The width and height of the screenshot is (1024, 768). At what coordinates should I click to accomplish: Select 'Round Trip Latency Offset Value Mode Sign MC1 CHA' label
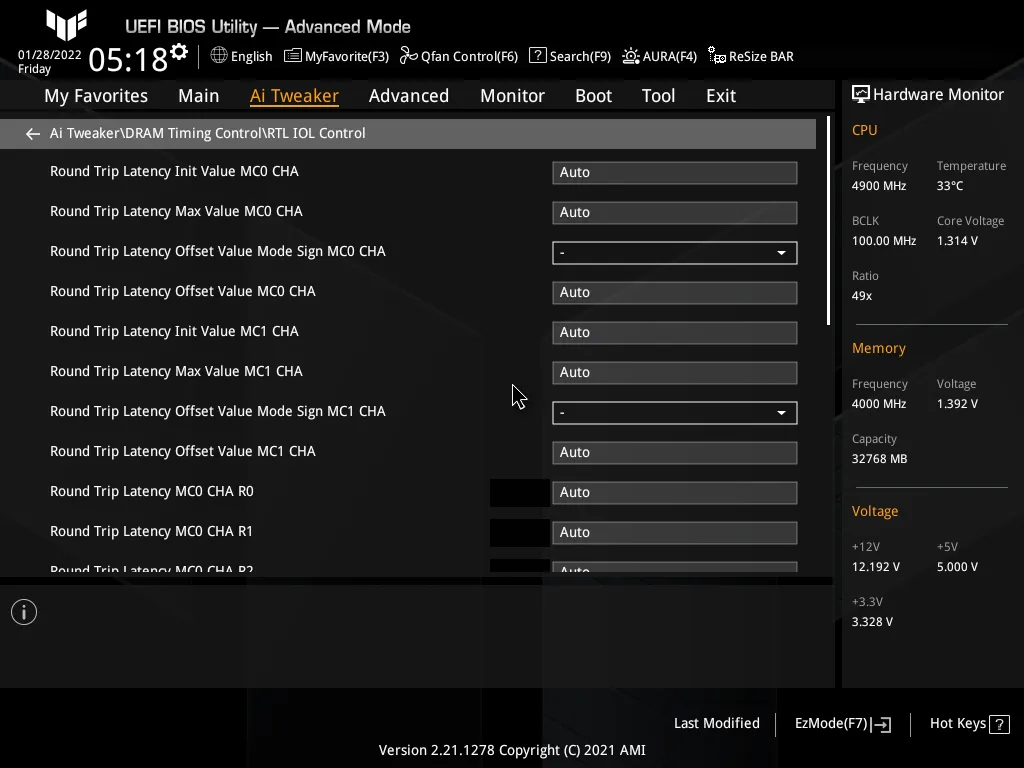217,411
